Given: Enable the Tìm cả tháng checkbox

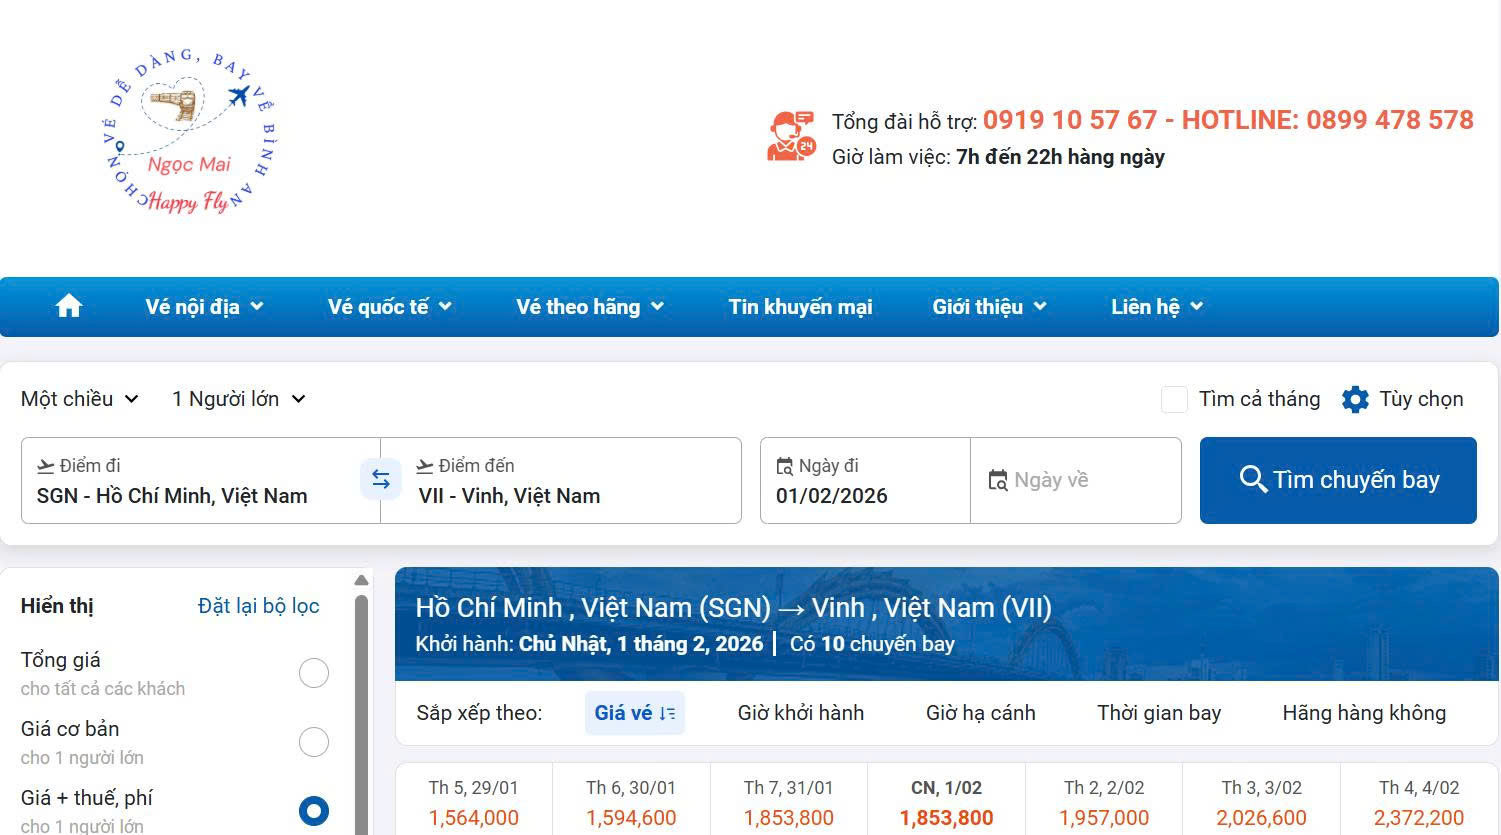Looking at the screenshot, I should 1174,399.
